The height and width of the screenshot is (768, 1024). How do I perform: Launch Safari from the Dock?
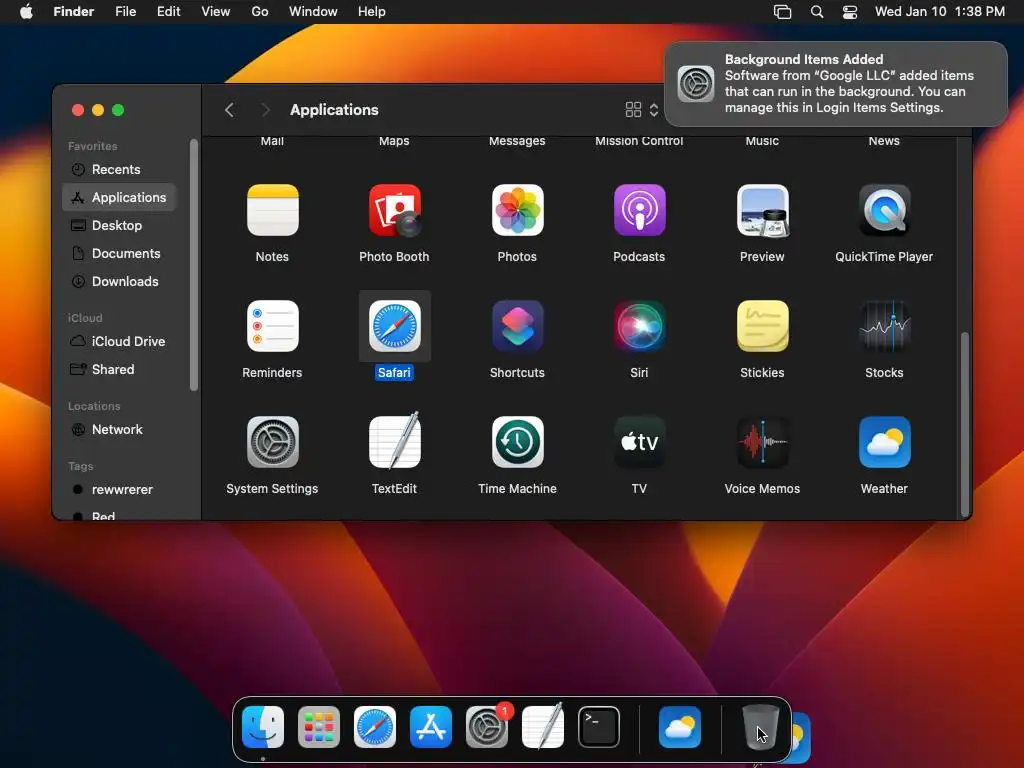click(x=375, y=727)
